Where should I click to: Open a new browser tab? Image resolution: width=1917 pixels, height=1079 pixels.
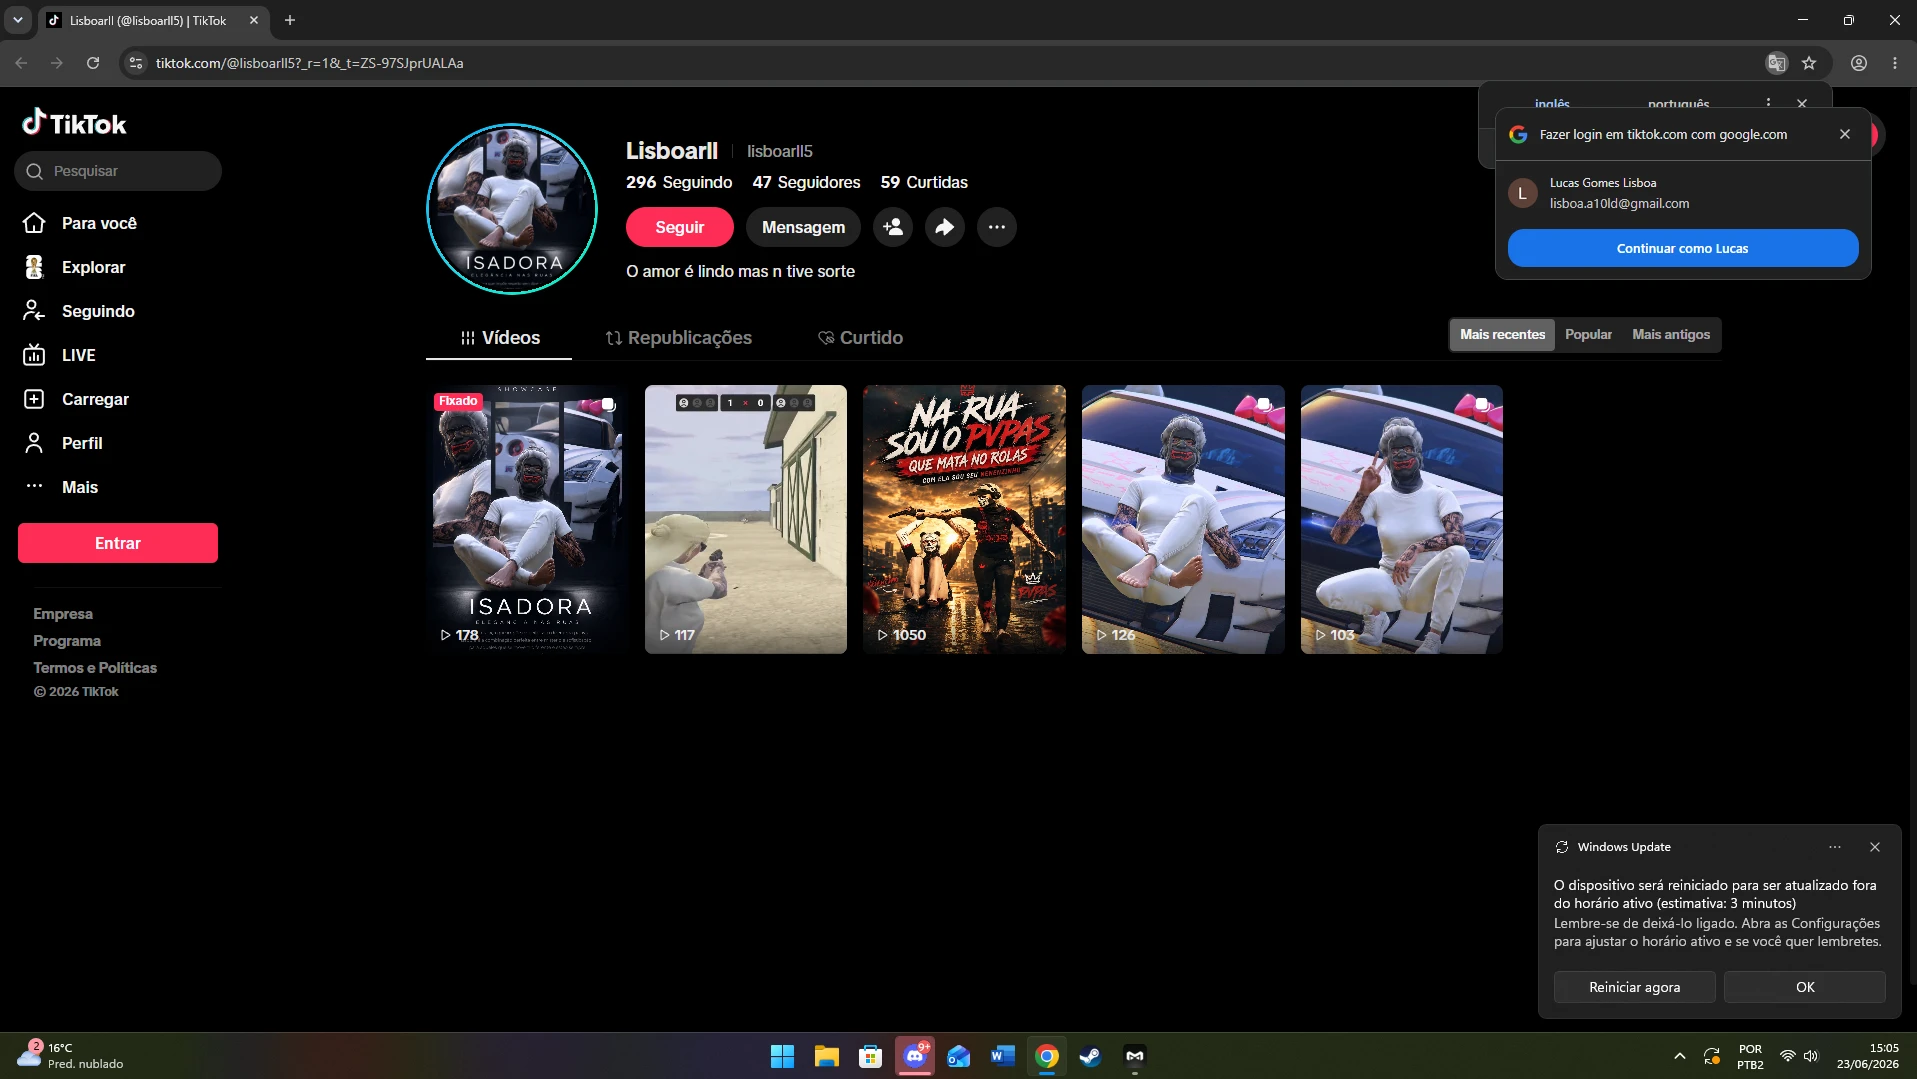[290, 20]
